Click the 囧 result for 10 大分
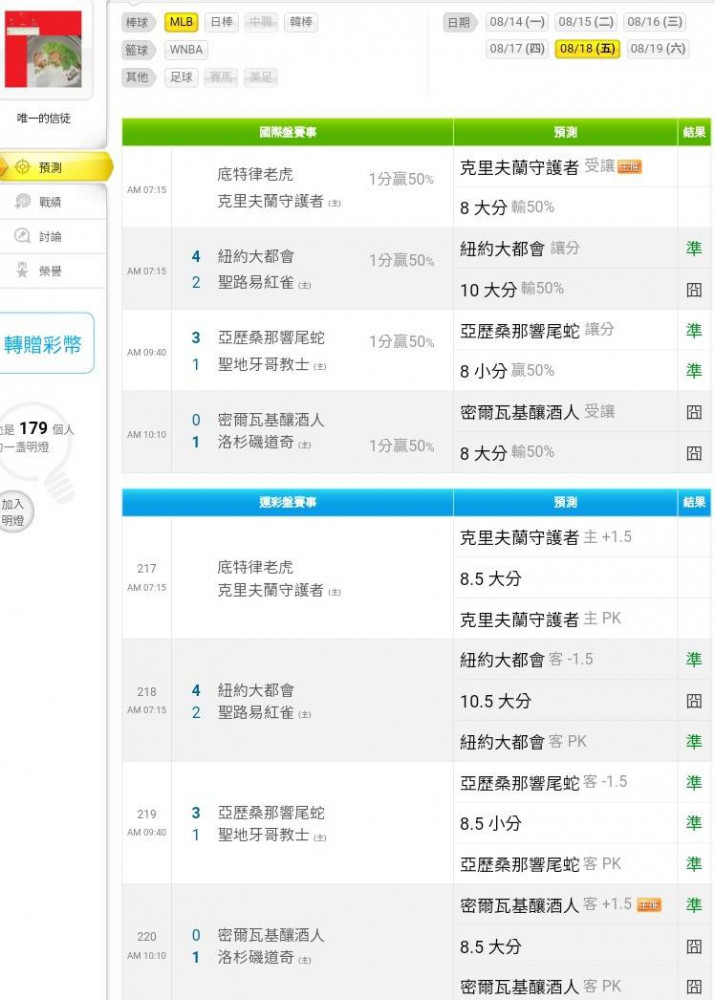This screenshot has width=715, height=1000. [x=693, y=290]
